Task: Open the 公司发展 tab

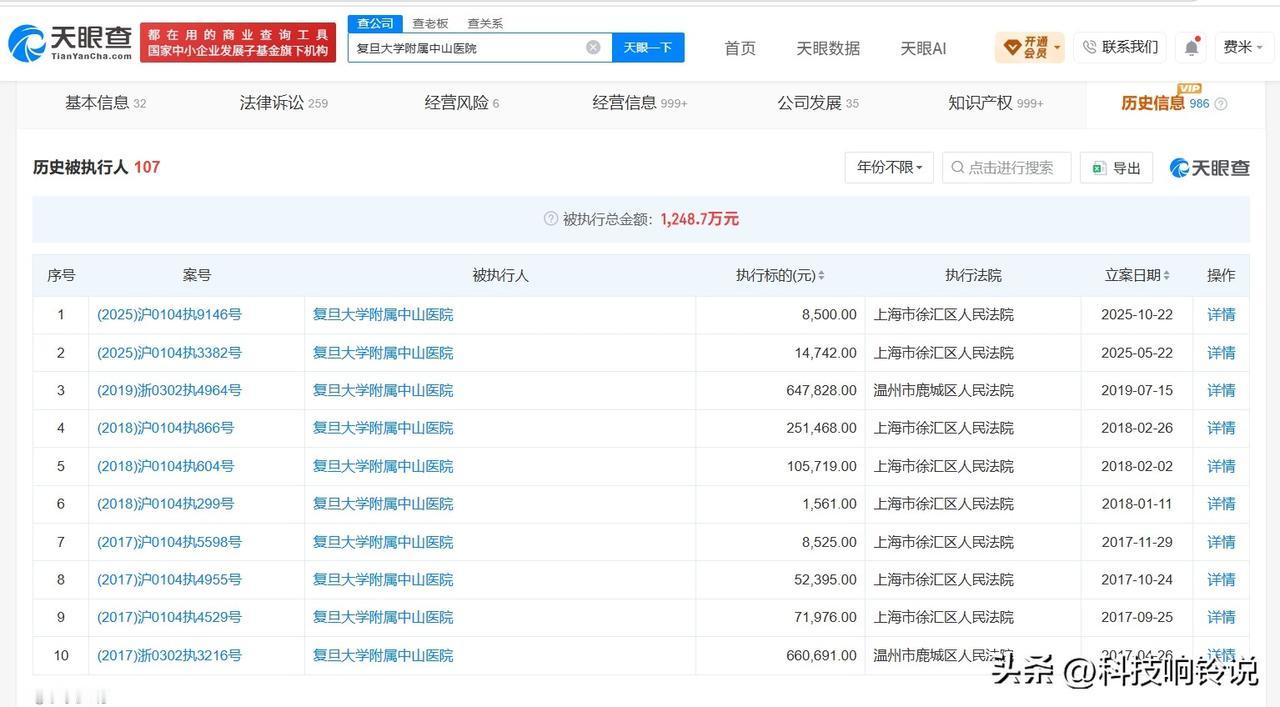Action: click(x=817, y=102)
